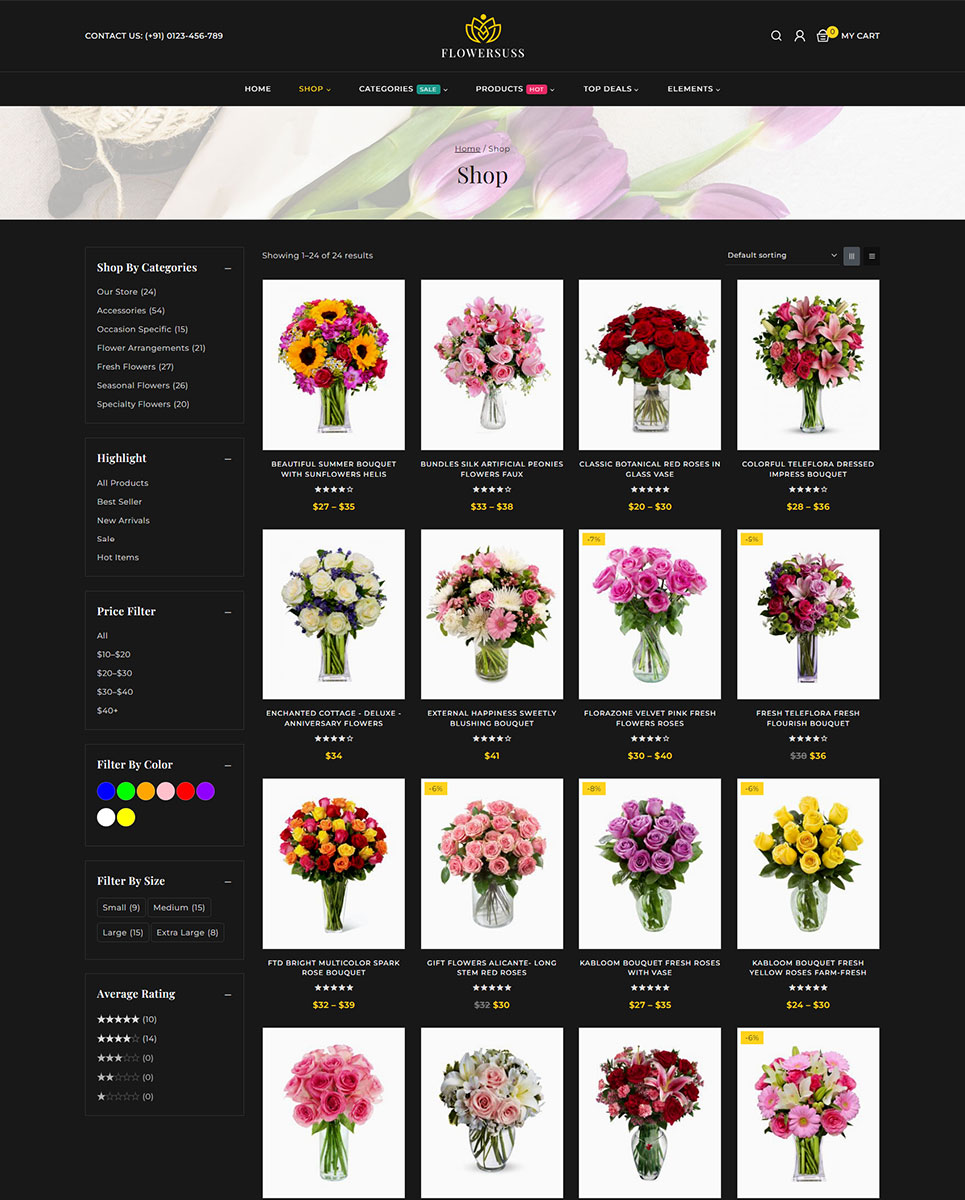Click the Flowersuss logo
This screenshot has height=1200, width=965.
(x=482, y=37)
